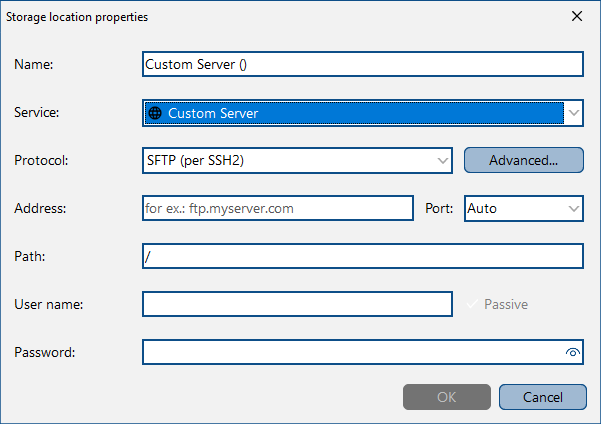Focus the Name text field
Viewport: 601px width, 424px height.
pos(363,64)
